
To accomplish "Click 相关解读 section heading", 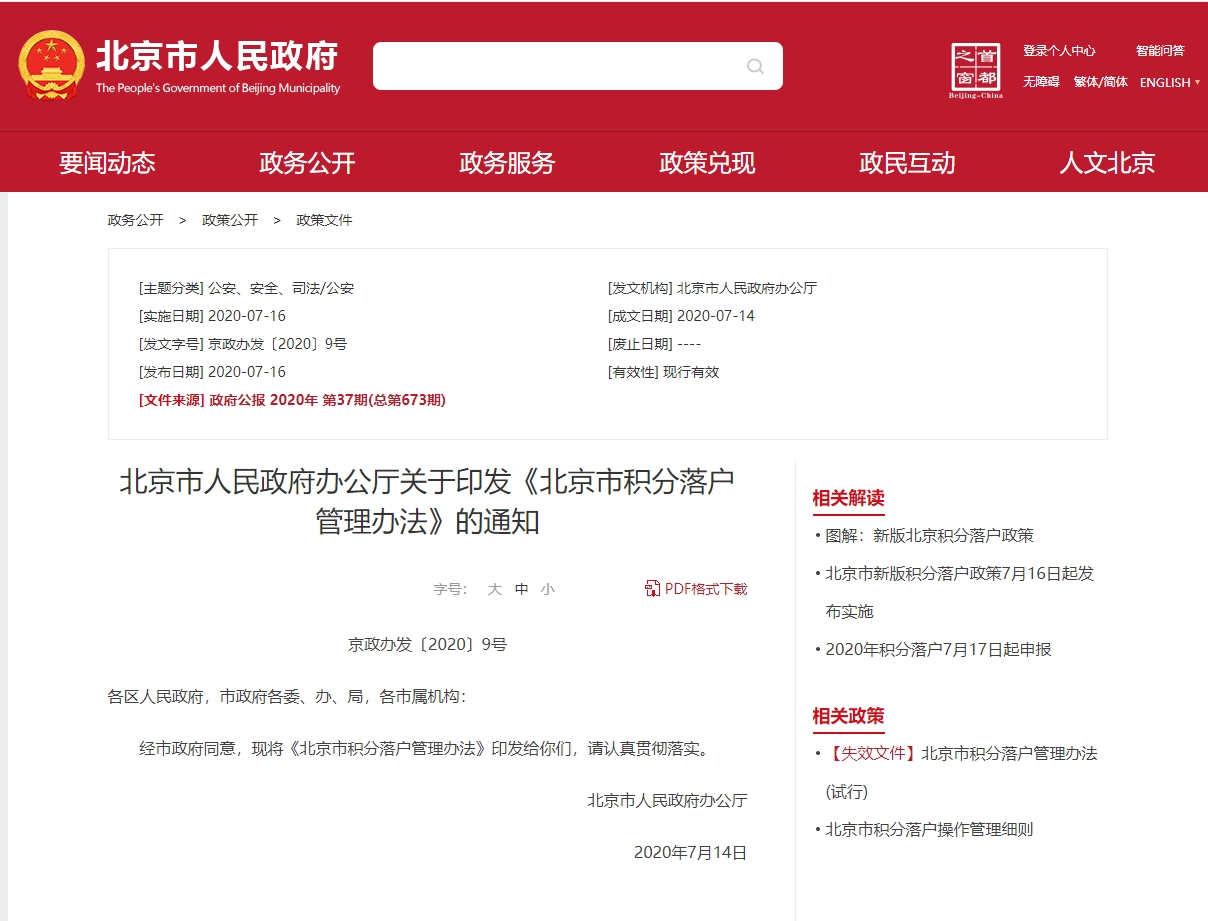I will coord(848,498).
